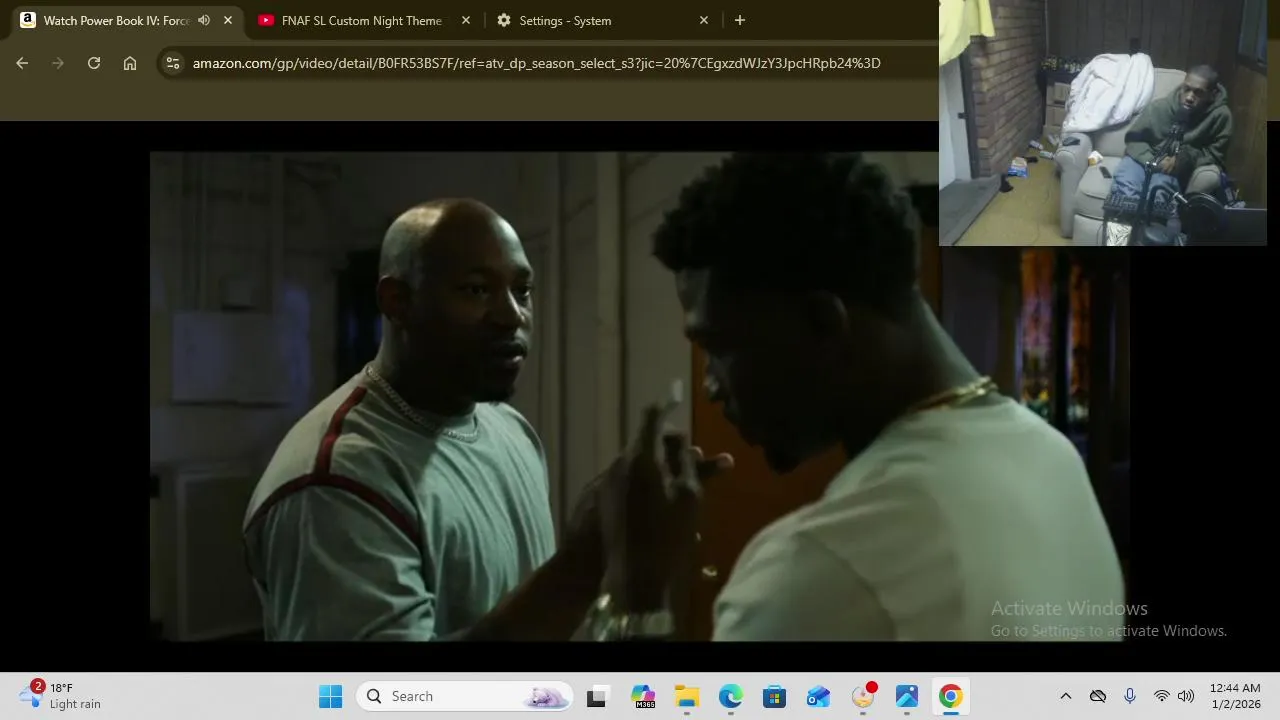Open Outlook from the taskbar

tap(818, 696)
